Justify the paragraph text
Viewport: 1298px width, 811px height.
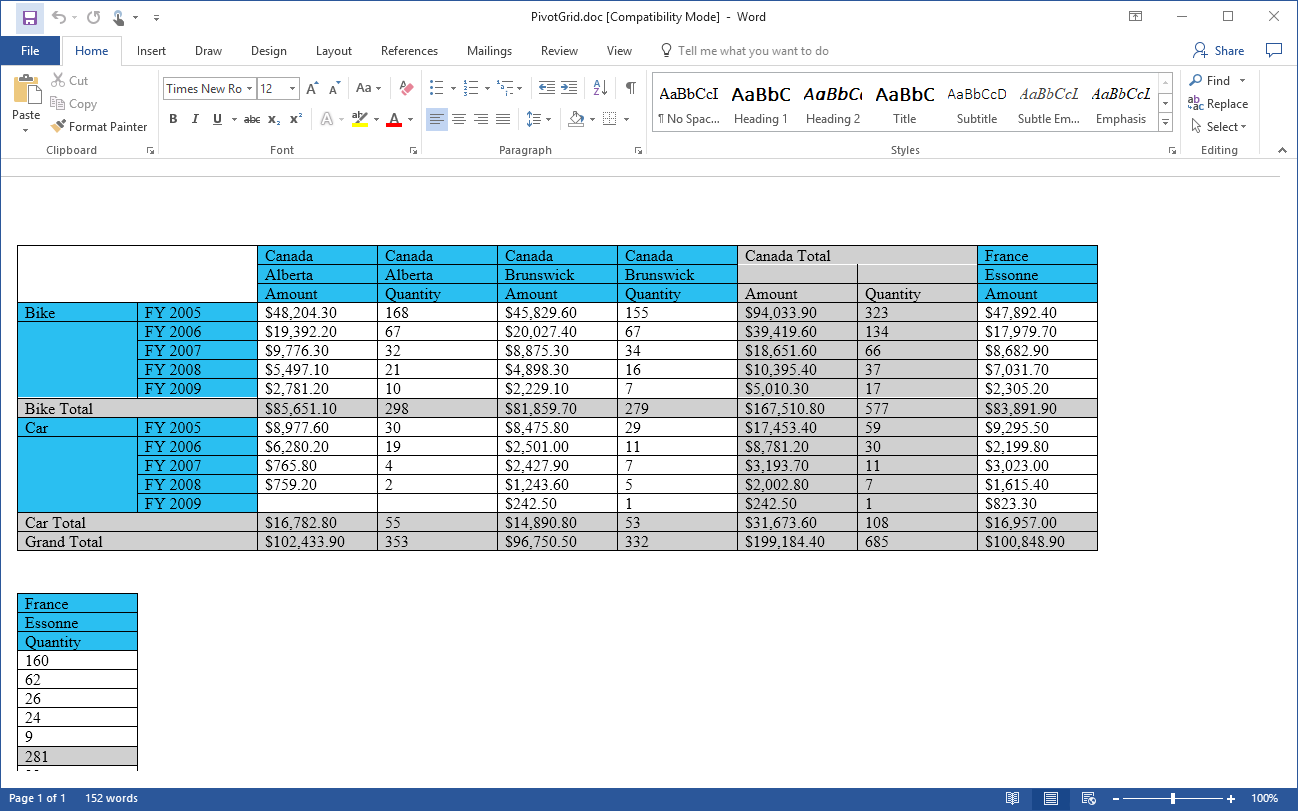(503, 119)
